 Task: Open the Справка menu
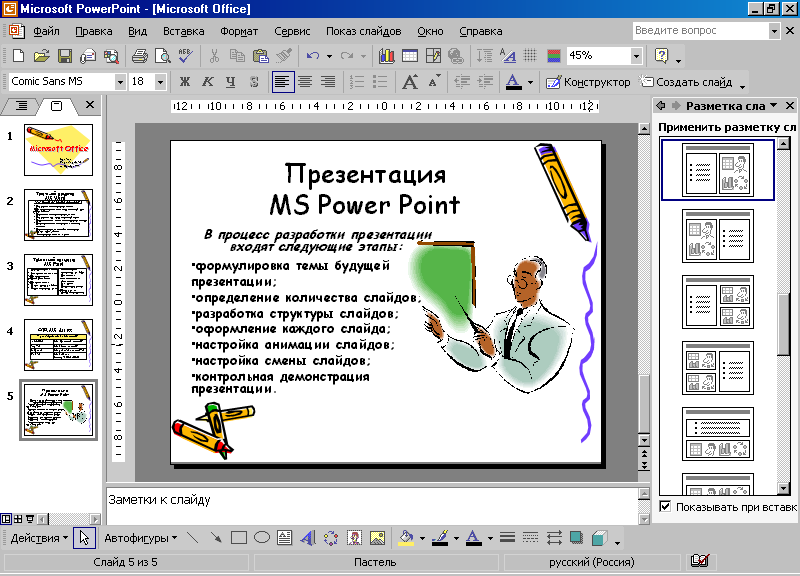(481, 31)
